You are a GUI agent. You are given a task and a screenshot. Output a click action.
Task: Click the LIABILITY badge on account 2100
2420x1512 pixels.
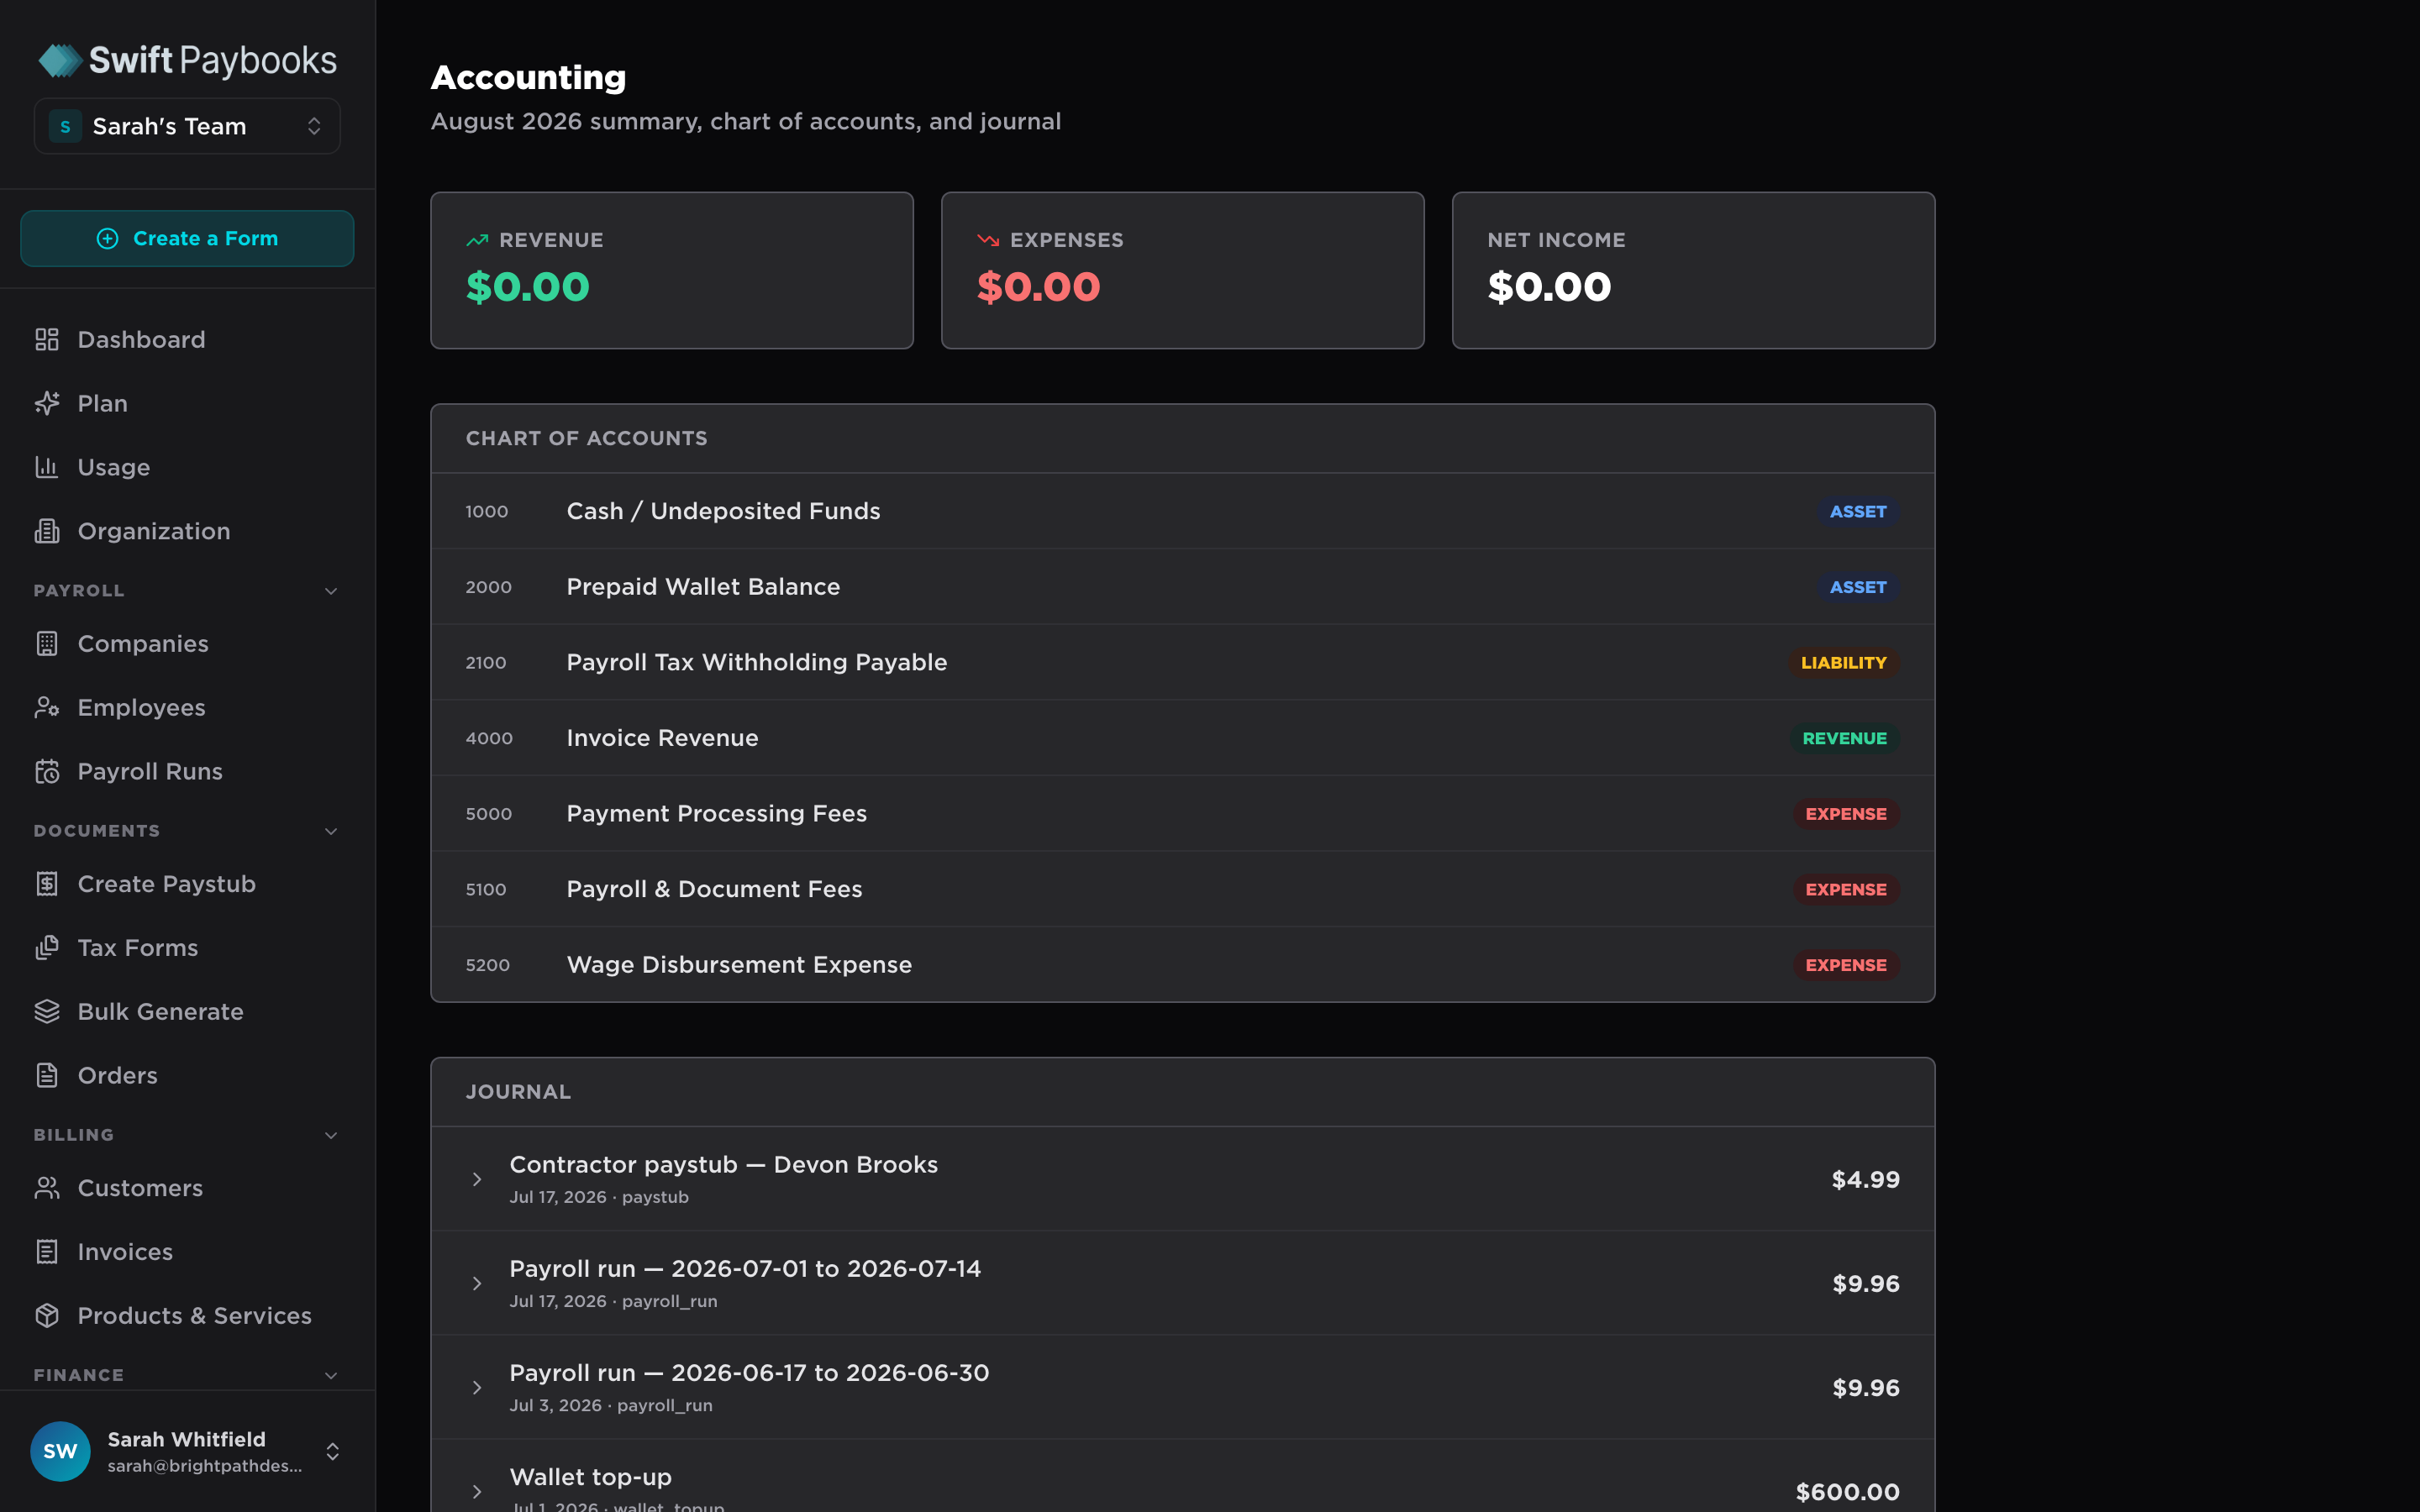1843,663
